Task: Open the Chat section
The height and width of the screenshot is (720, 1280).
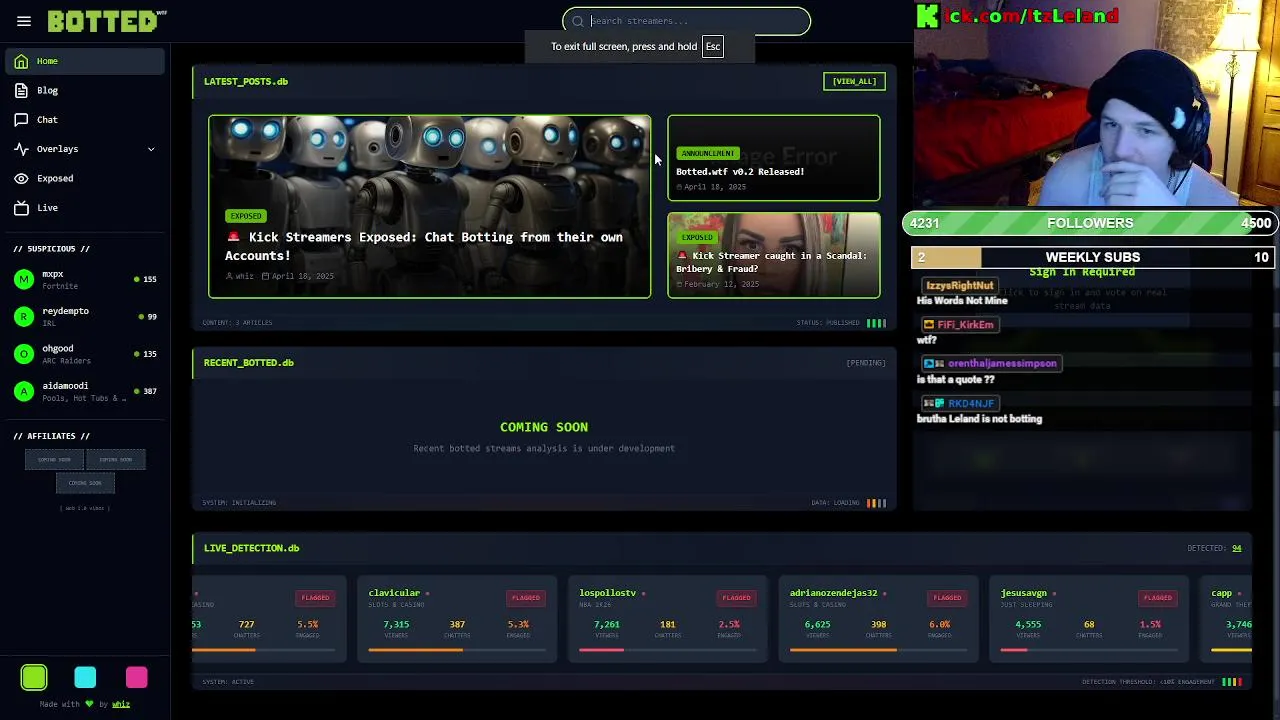Action: pos(85,119)
